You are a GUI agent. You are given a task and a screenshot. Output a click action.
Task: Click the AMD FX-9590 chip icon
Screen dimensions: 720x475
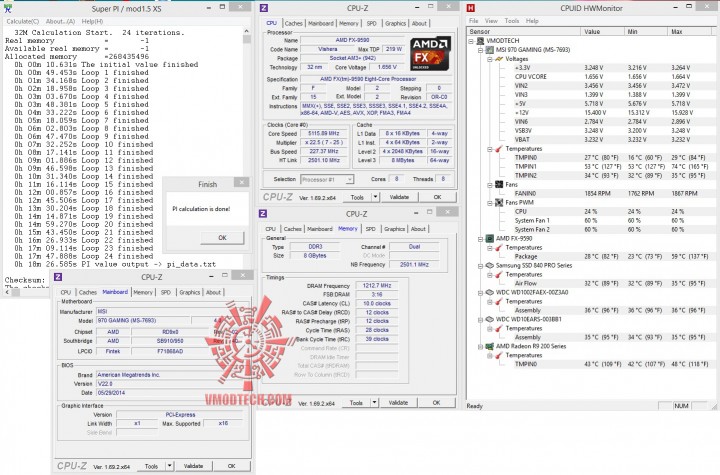489,238
